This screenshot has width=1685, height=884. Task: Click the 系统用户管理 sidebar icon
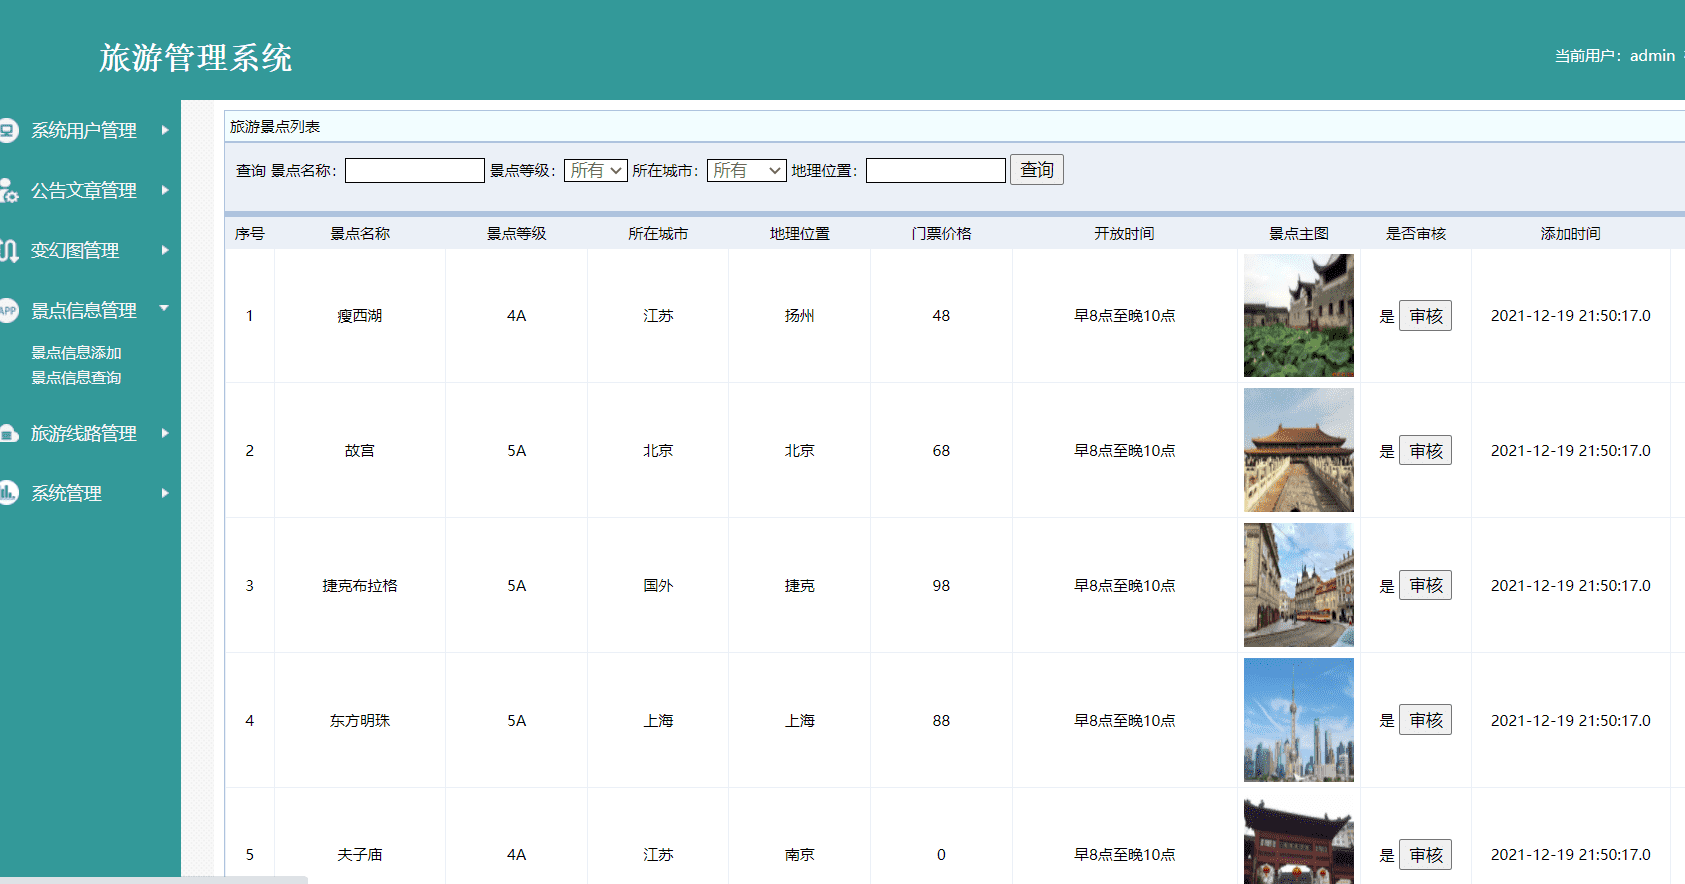point(8,130)
